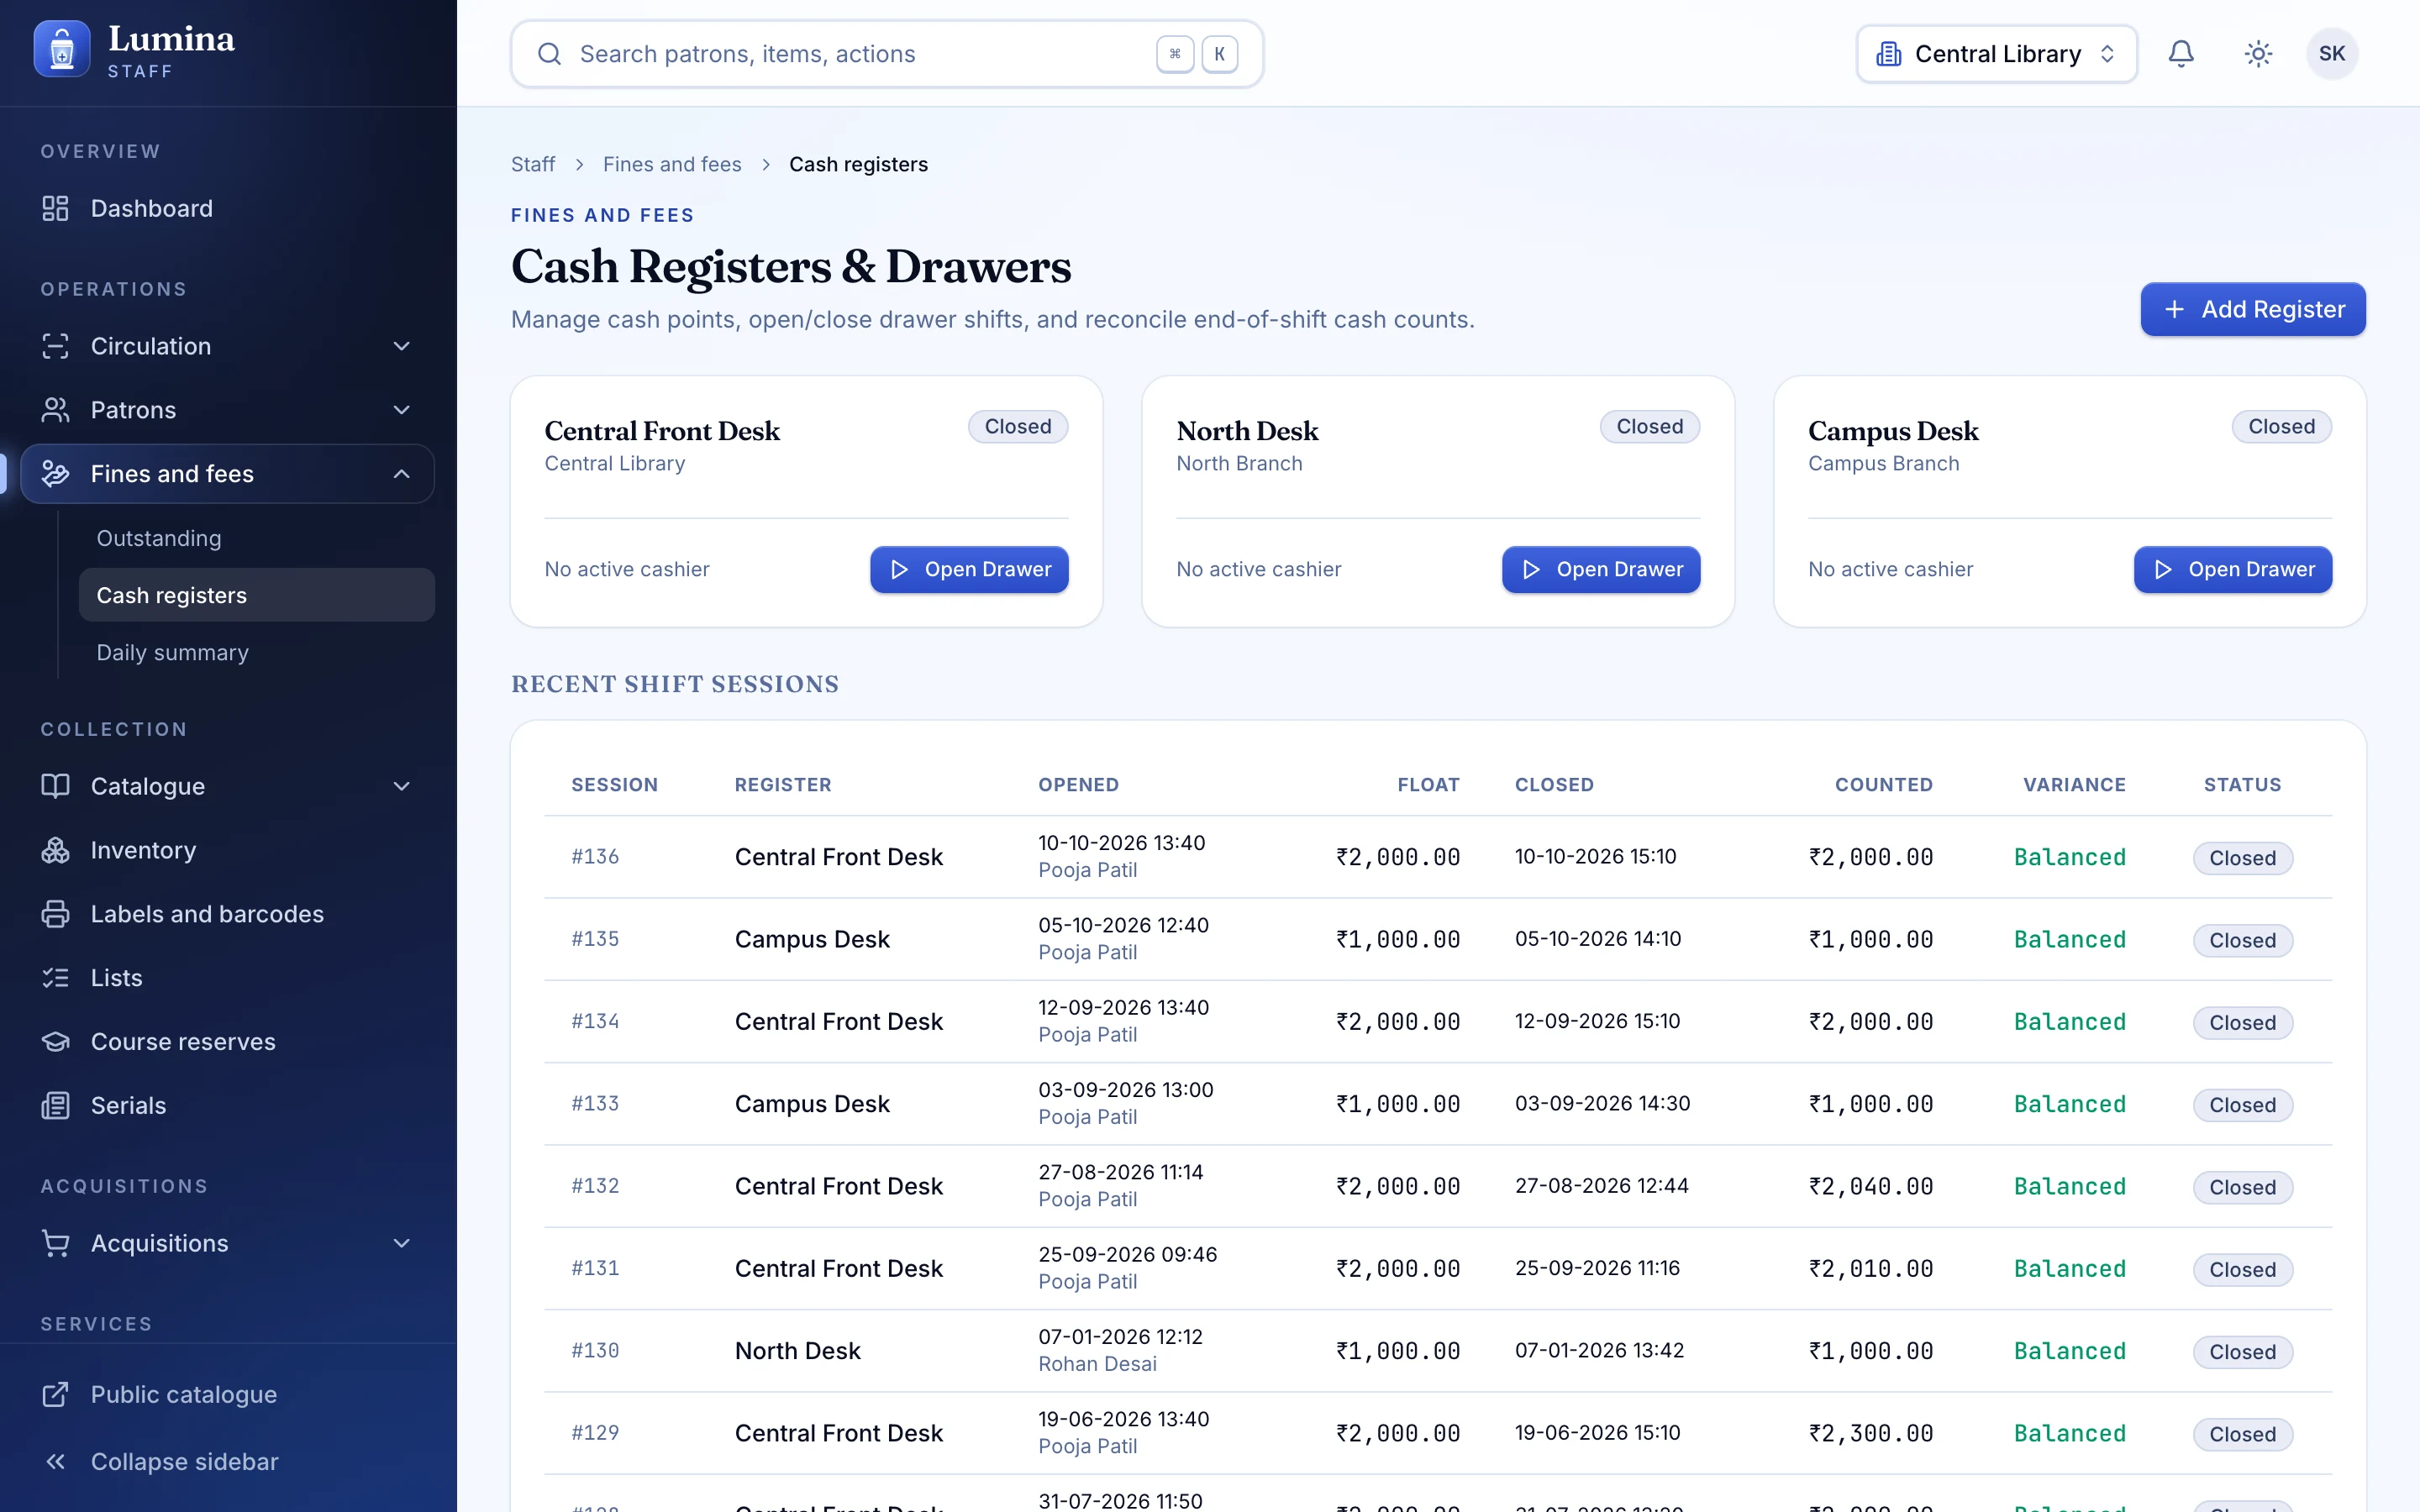Open the SK user avatar menu

point(2332,54)
